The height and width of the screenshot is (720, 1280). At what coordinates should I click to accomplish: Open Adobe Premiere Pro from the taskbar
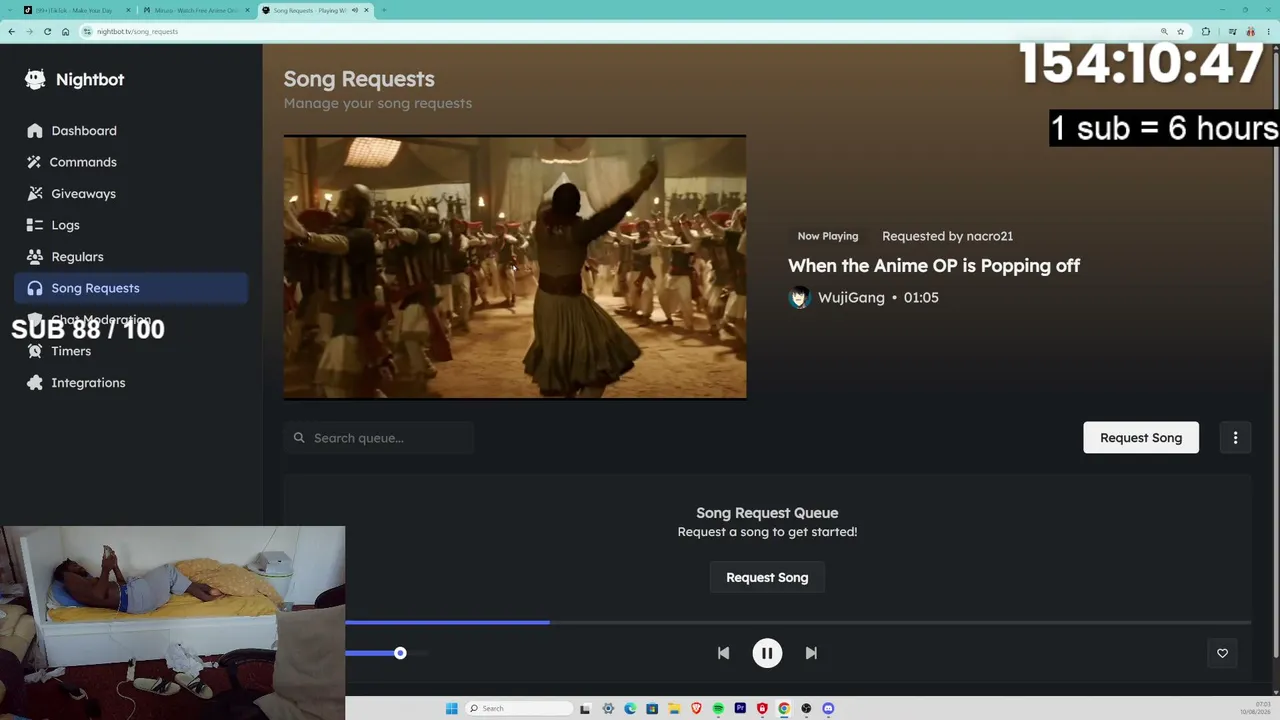(740, 708)
